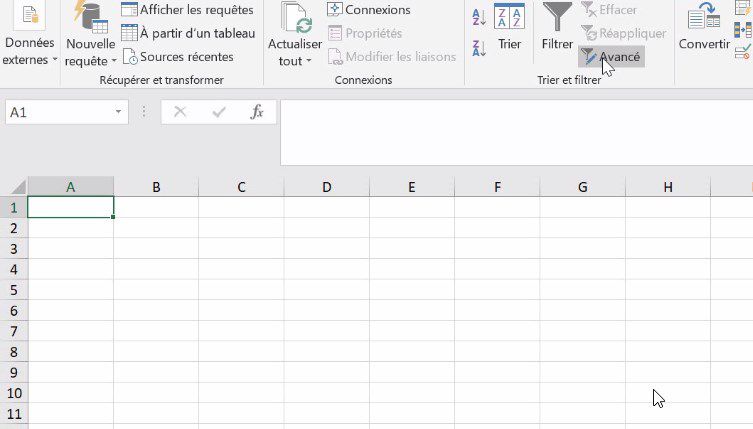The width and height of the screenshot is (753, 429).
Task: Click the Name Box showing A1
Action: (x=58, y=112)
